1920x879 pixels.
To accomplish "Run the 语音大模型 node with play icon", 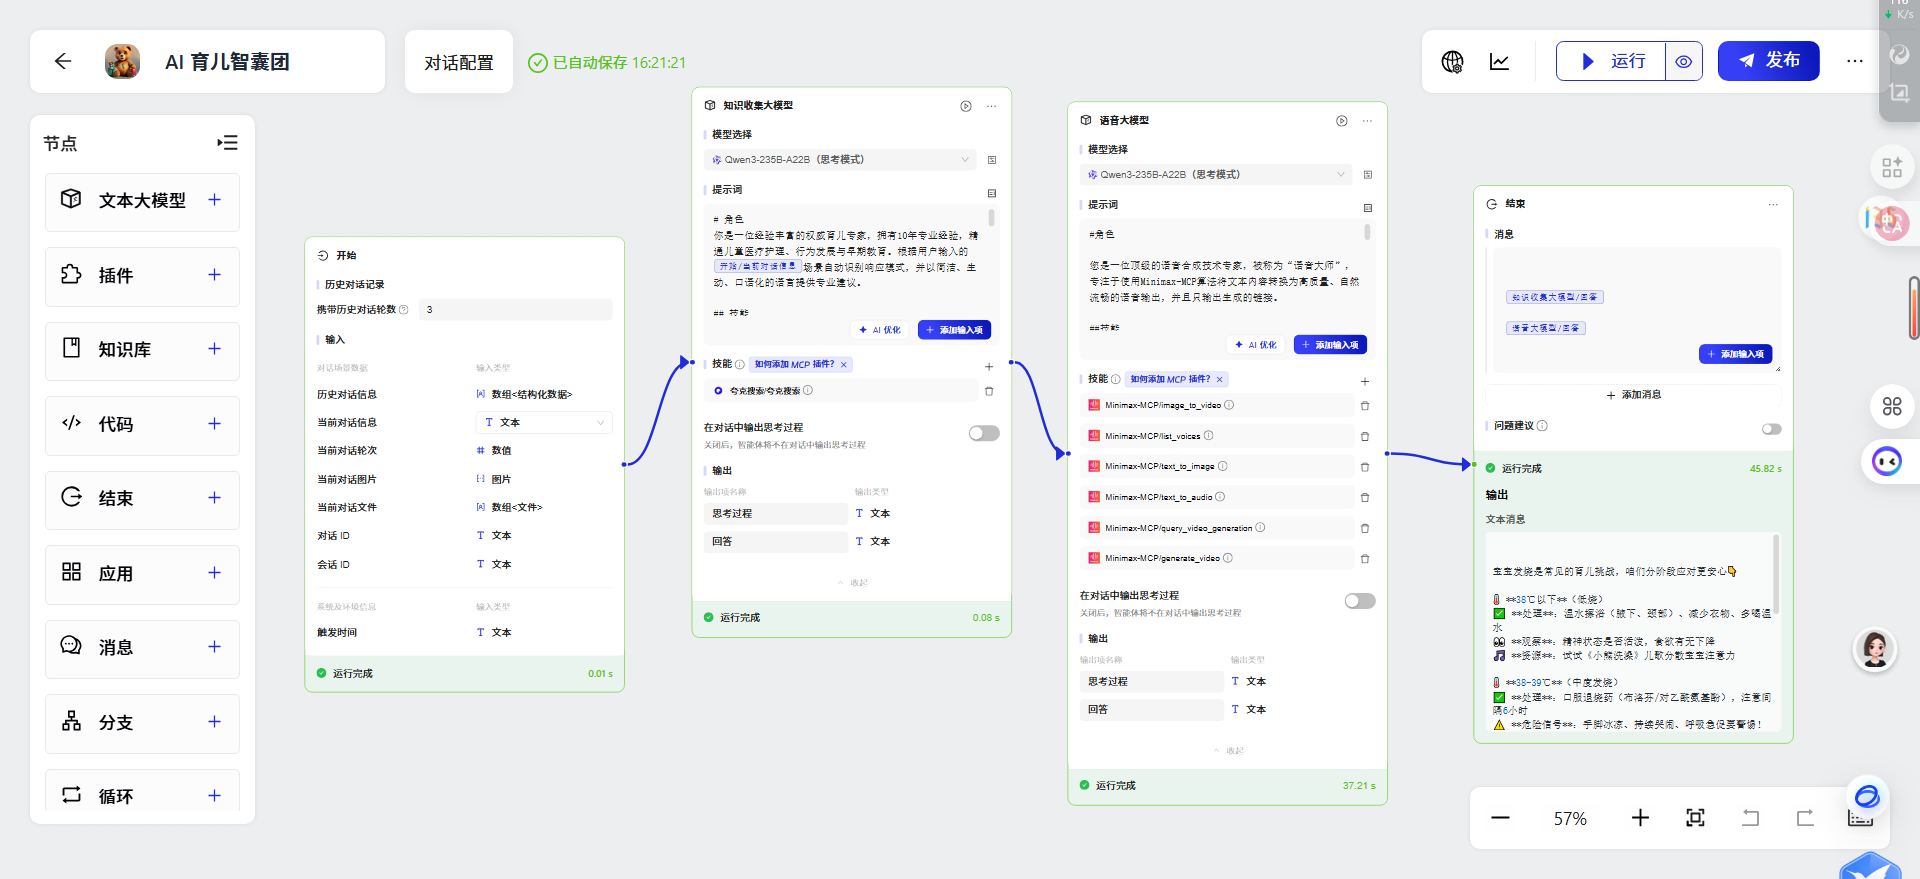I will [1342, 121].
